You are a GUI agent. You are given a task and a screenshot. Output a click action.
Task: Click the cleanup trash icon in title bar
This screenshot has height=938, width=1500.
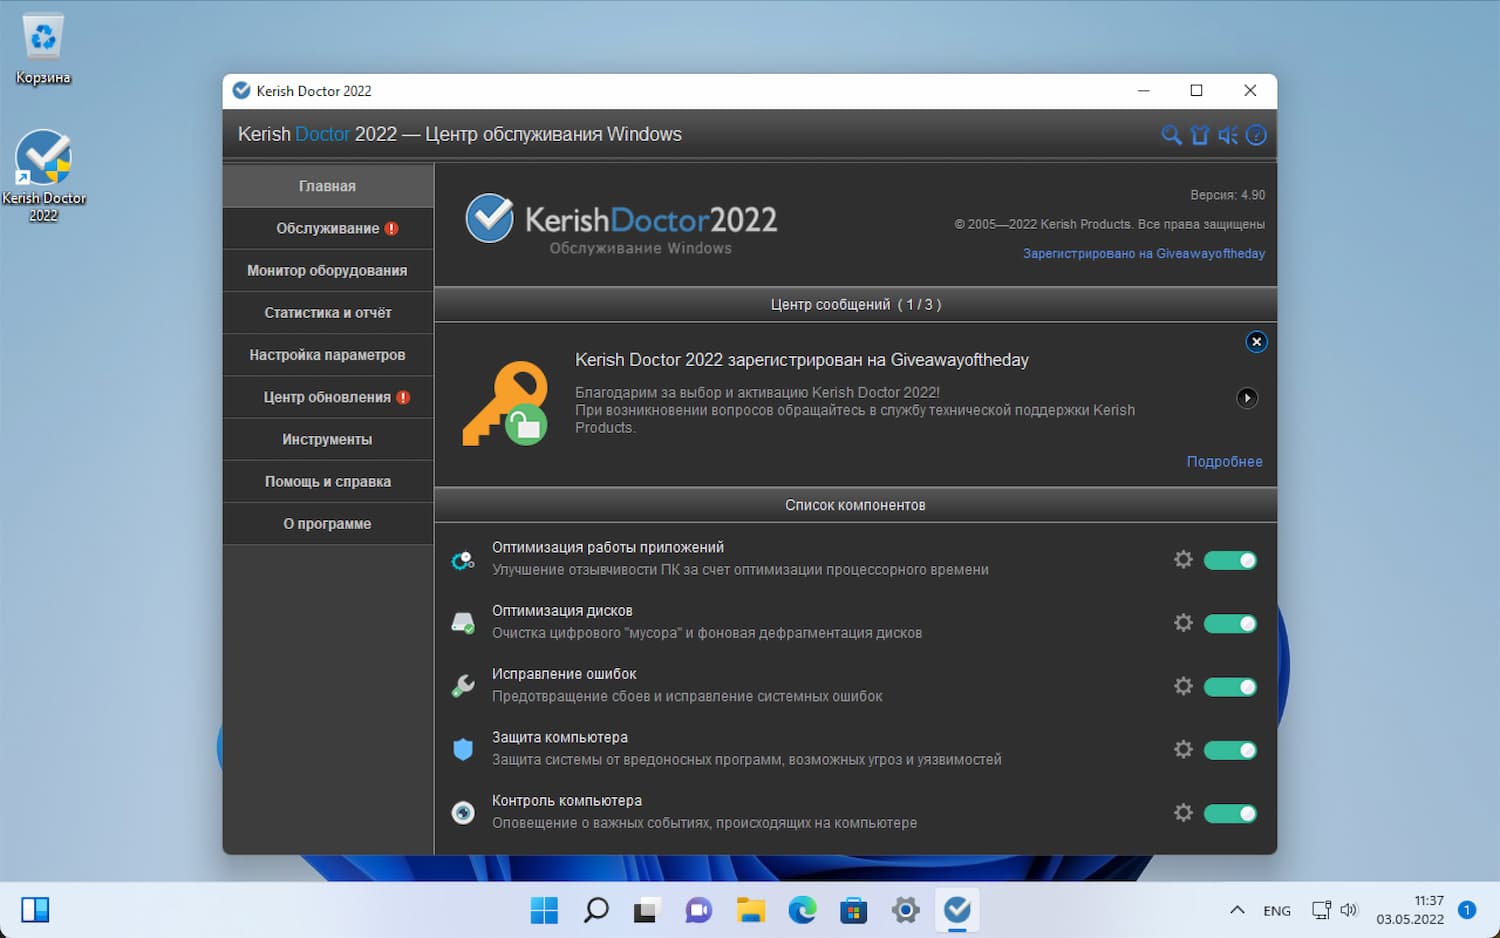(1200, 134)
